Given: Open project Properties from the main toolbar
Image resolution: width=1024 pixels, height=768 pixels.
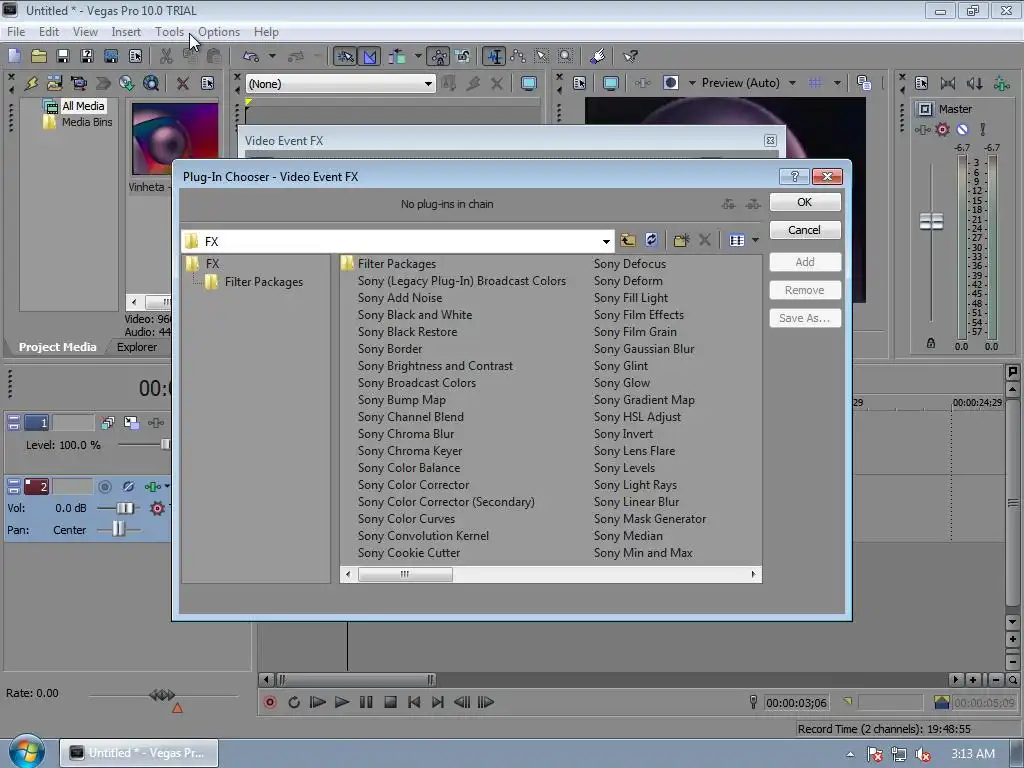Looking at the screenshot, I should 135,56.
